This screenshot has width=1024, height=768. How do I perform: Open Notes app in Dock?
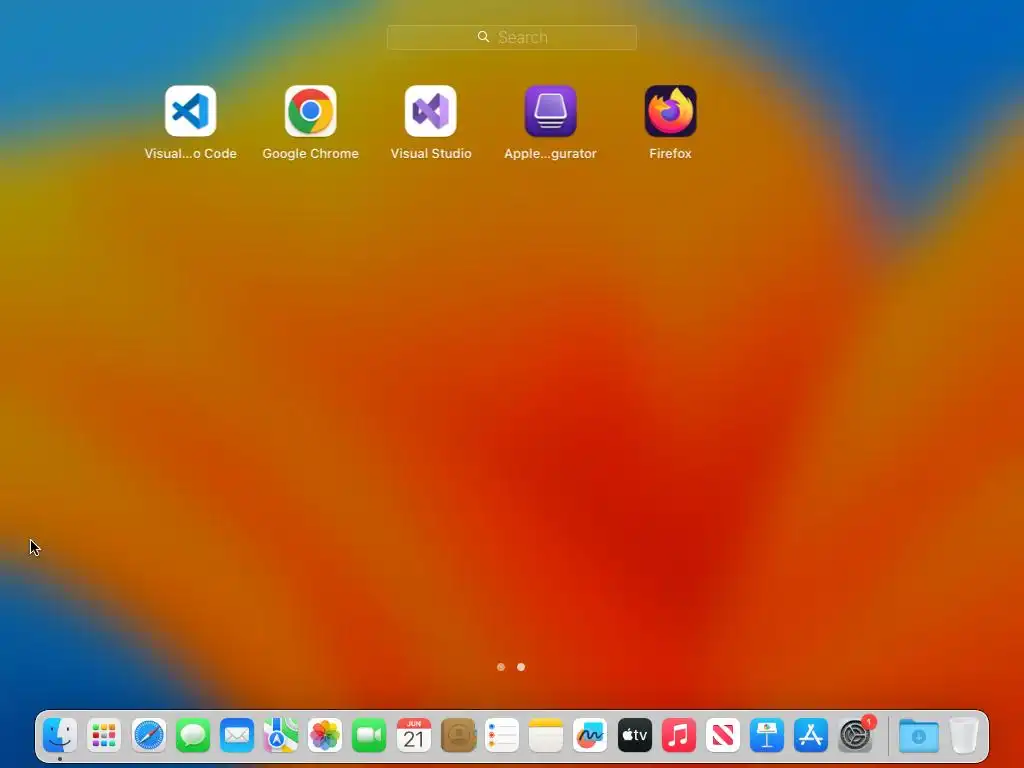[546, 735]
